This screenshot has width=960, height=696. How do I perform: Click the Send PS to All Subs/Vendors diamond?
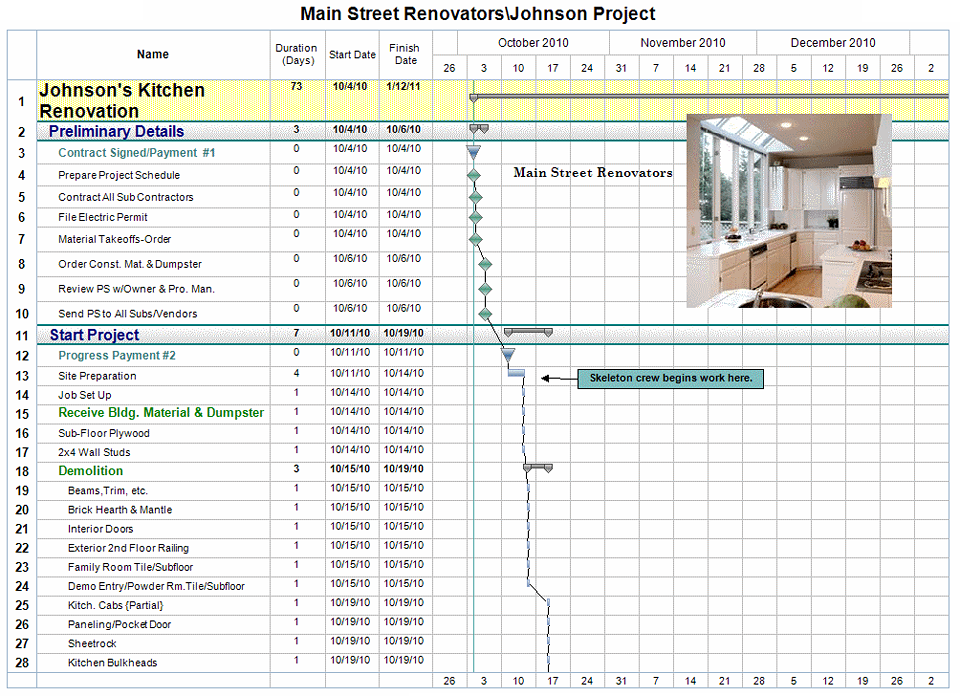point(486,313)
